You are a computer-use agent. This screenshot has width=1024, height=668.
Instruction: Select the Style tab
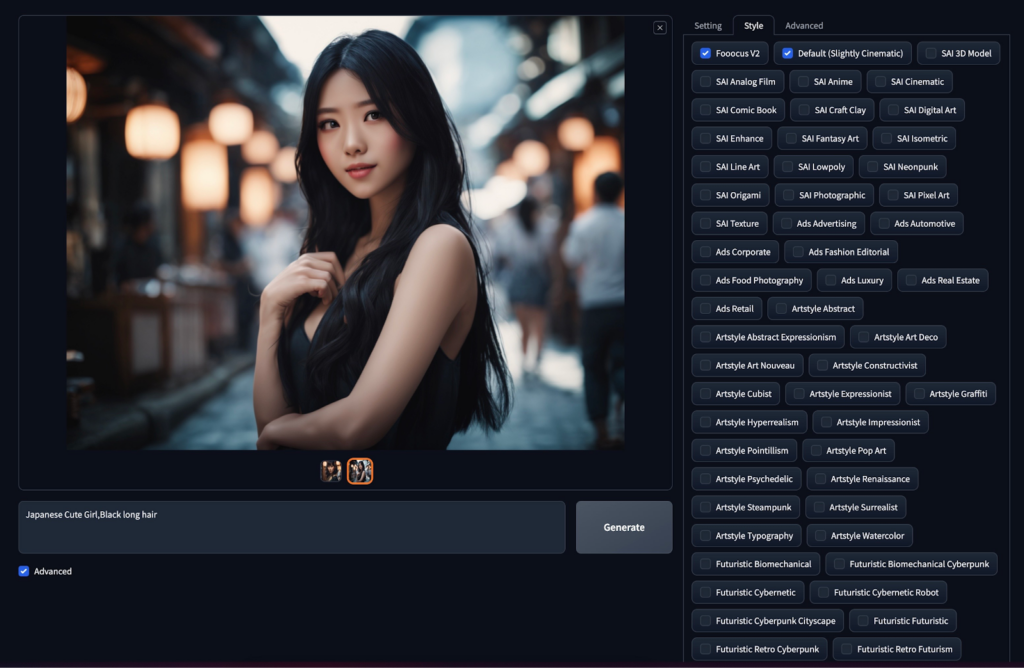coord(753,26)
